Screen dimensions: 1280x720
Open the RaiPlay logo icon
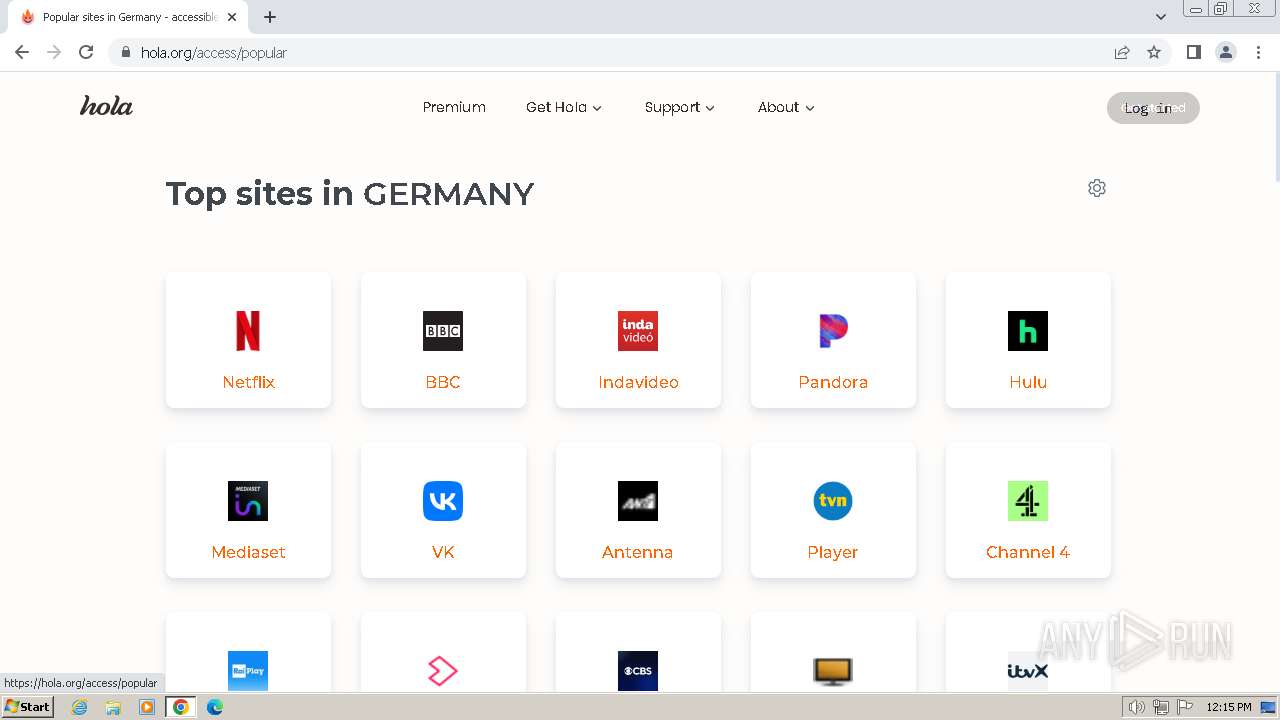[x=248, y=671]
